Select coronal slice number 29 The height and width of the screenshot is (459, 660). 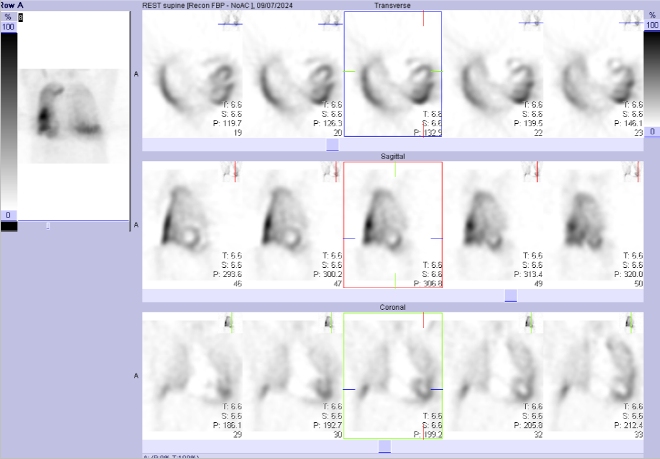193,376
